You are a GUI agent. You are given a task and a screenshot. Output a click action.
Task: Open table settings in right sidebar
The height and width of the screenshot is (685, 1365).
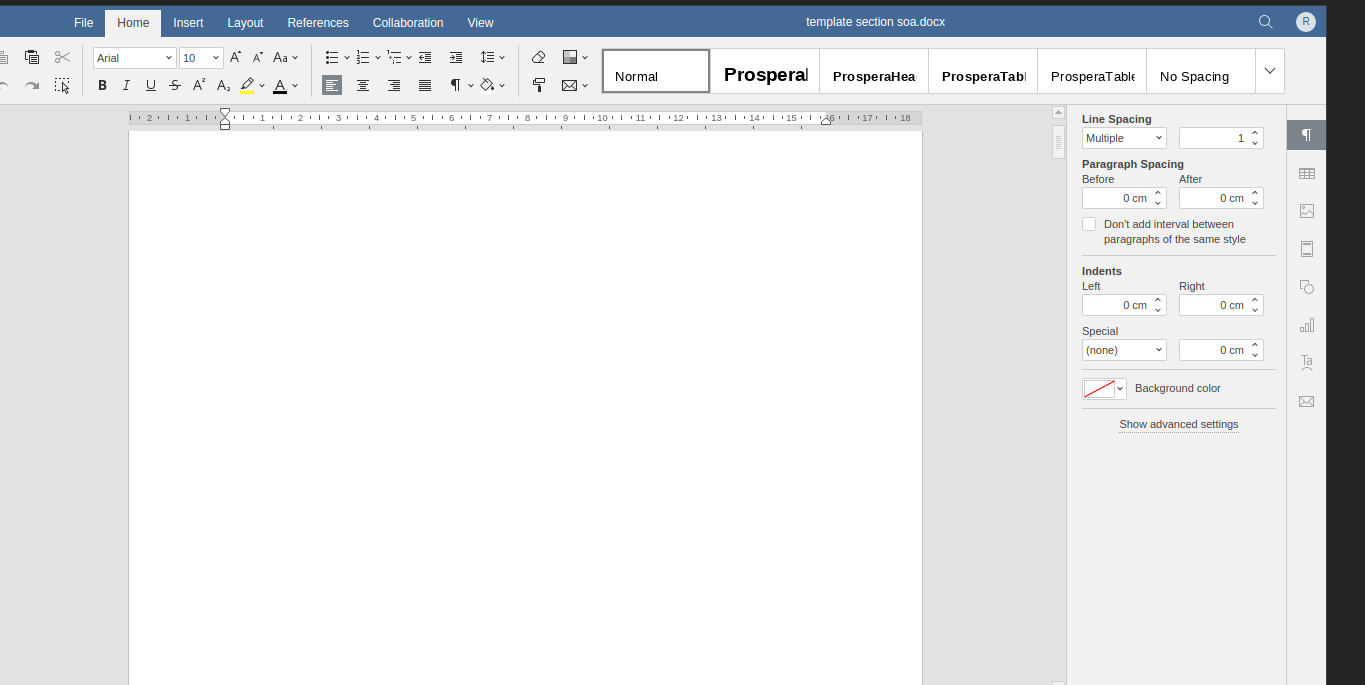pyautogui.click(x=1306, y=173)
